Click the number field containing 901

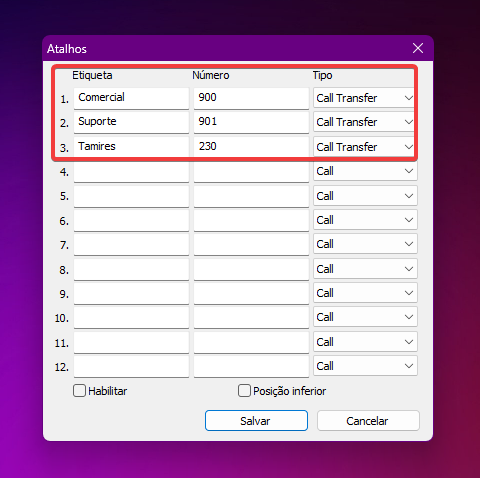pyautogui.click(x=251, y=122)
